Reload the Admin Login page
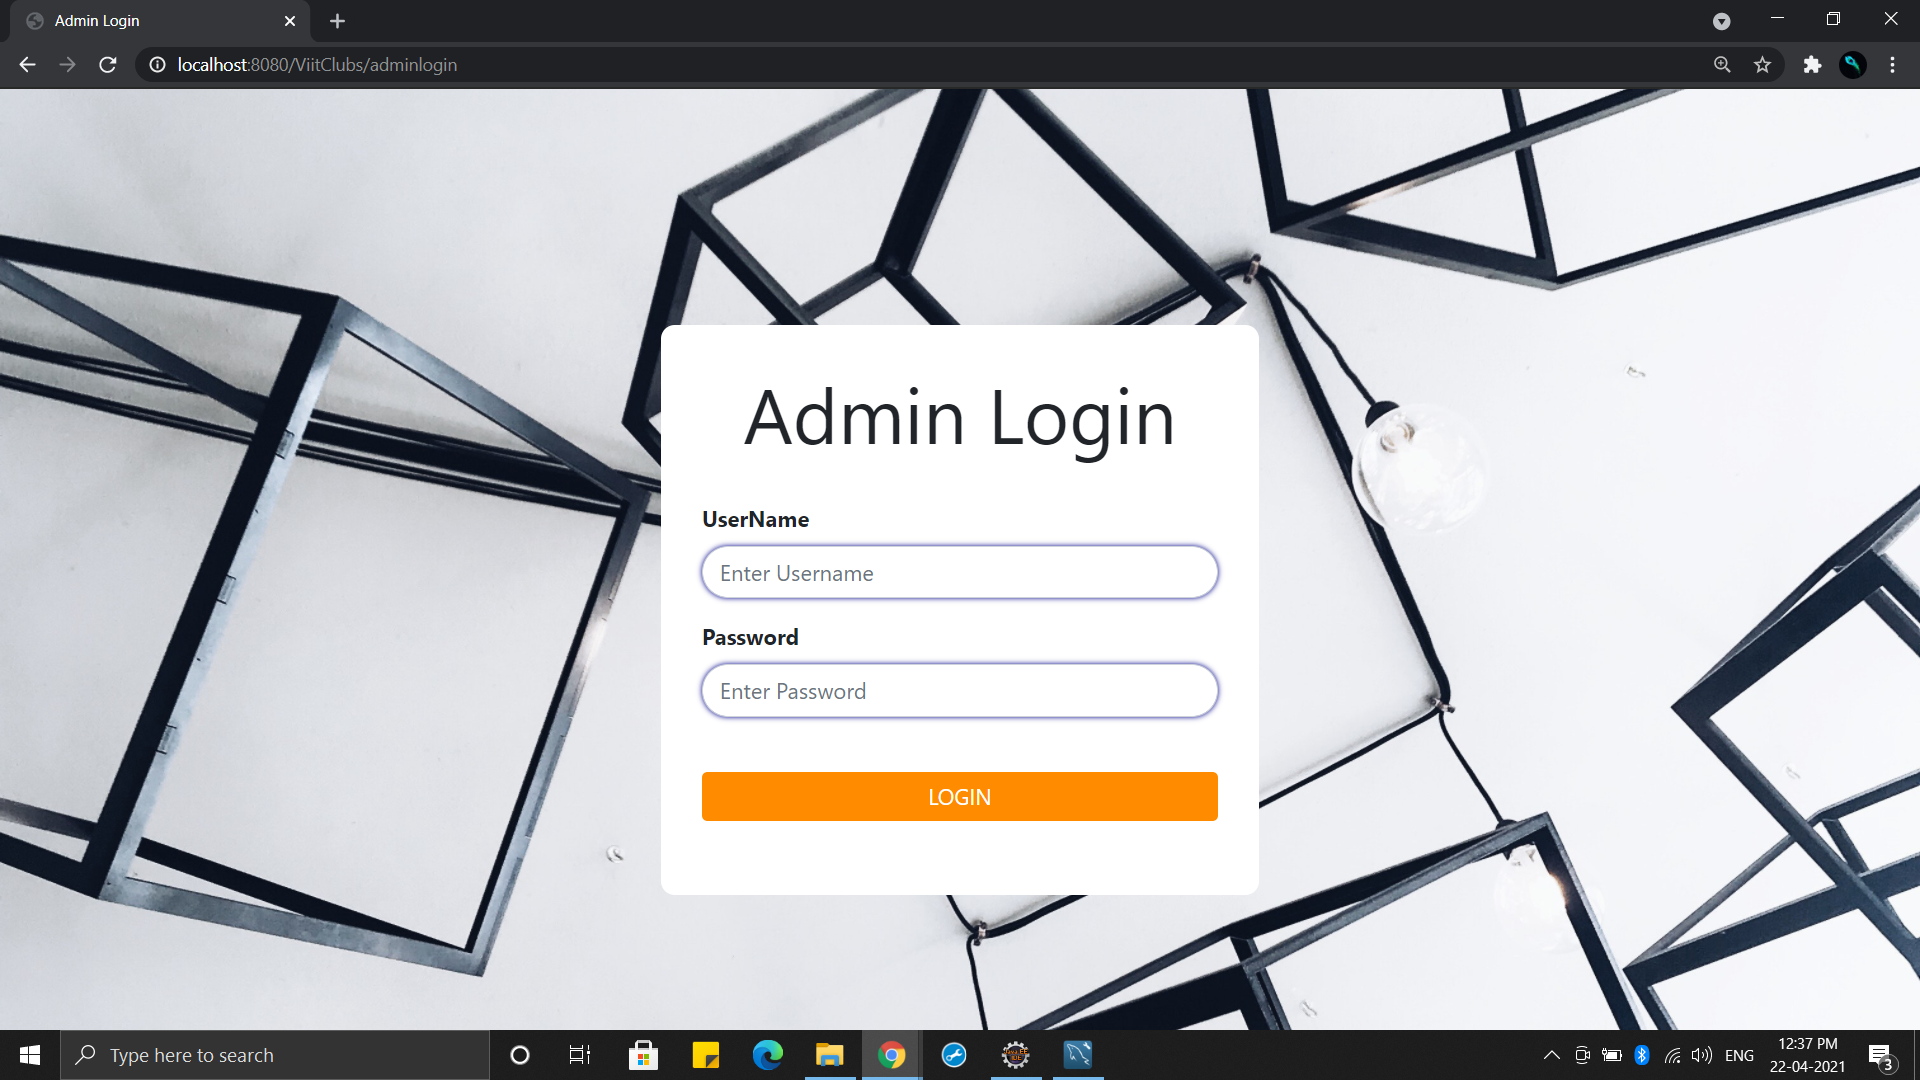 point(107,64)
